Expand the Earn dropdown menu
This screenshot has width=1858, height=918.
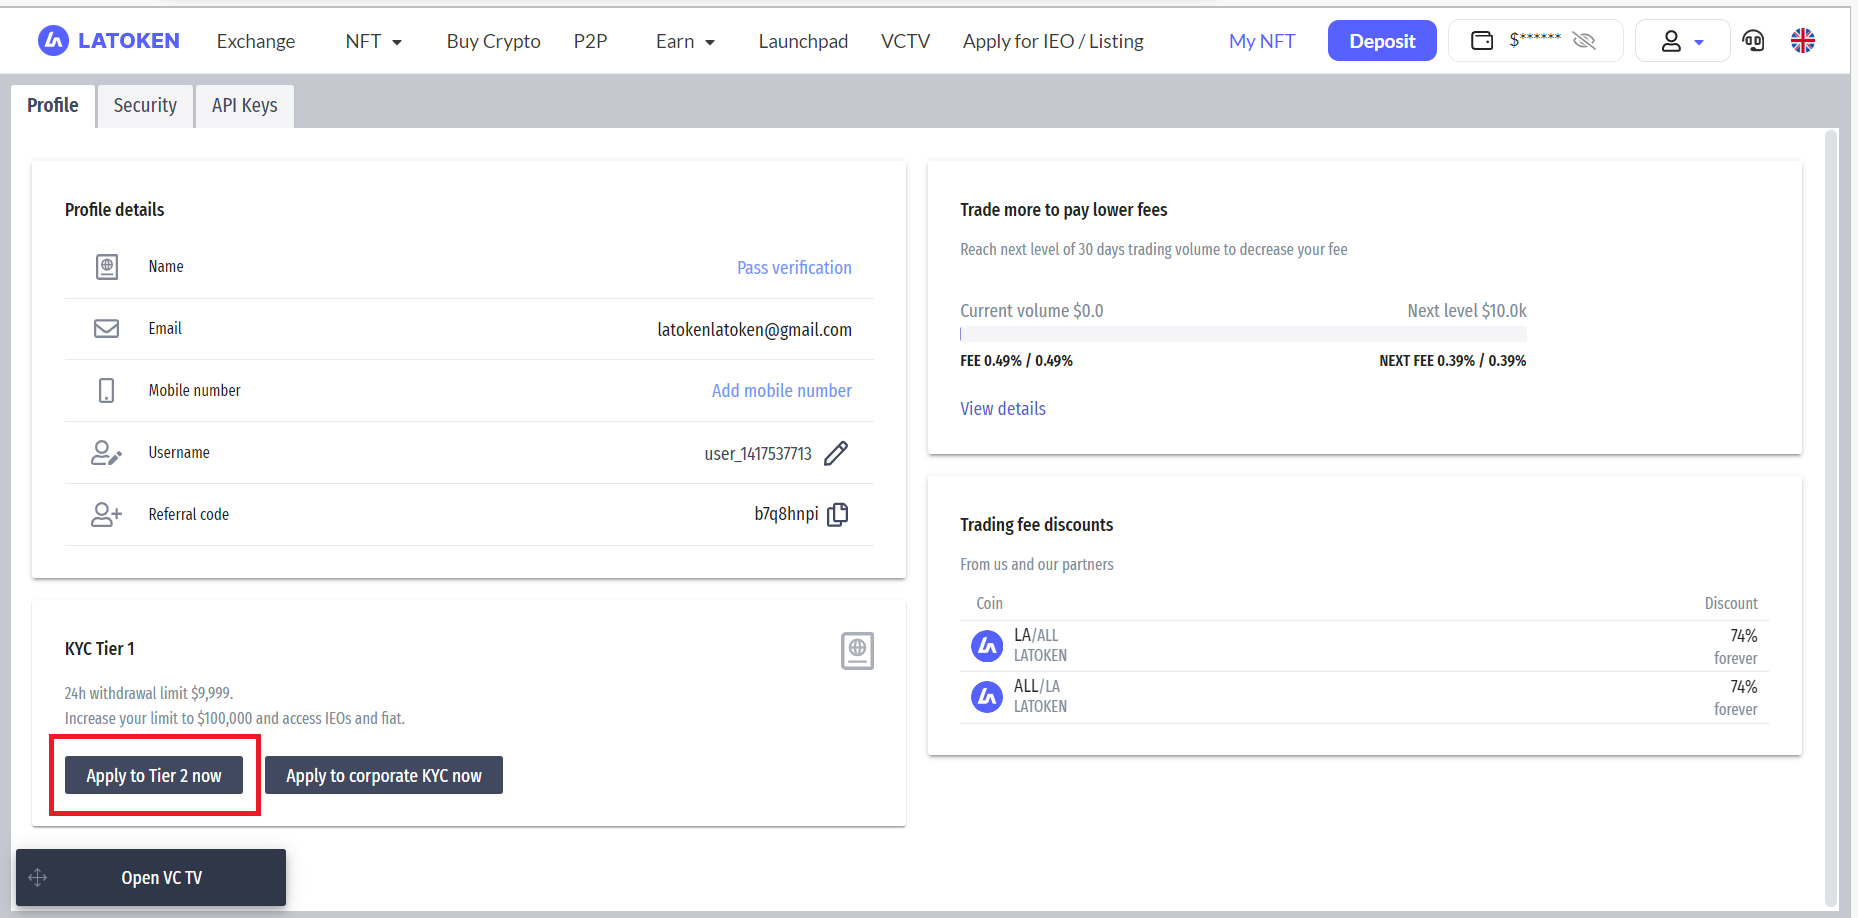click(685, 42)
